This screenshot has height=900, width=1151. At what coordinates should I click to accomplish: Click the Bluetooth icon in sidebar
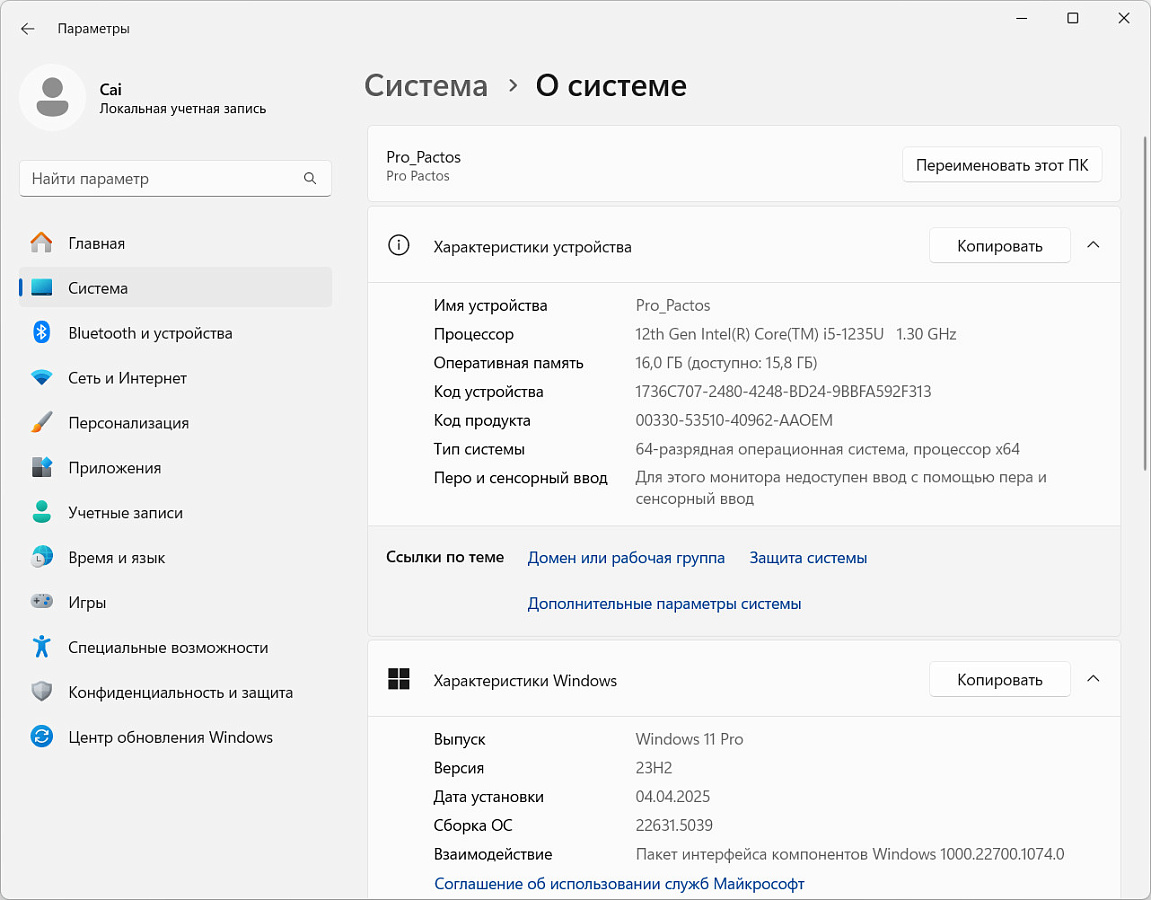42,333
